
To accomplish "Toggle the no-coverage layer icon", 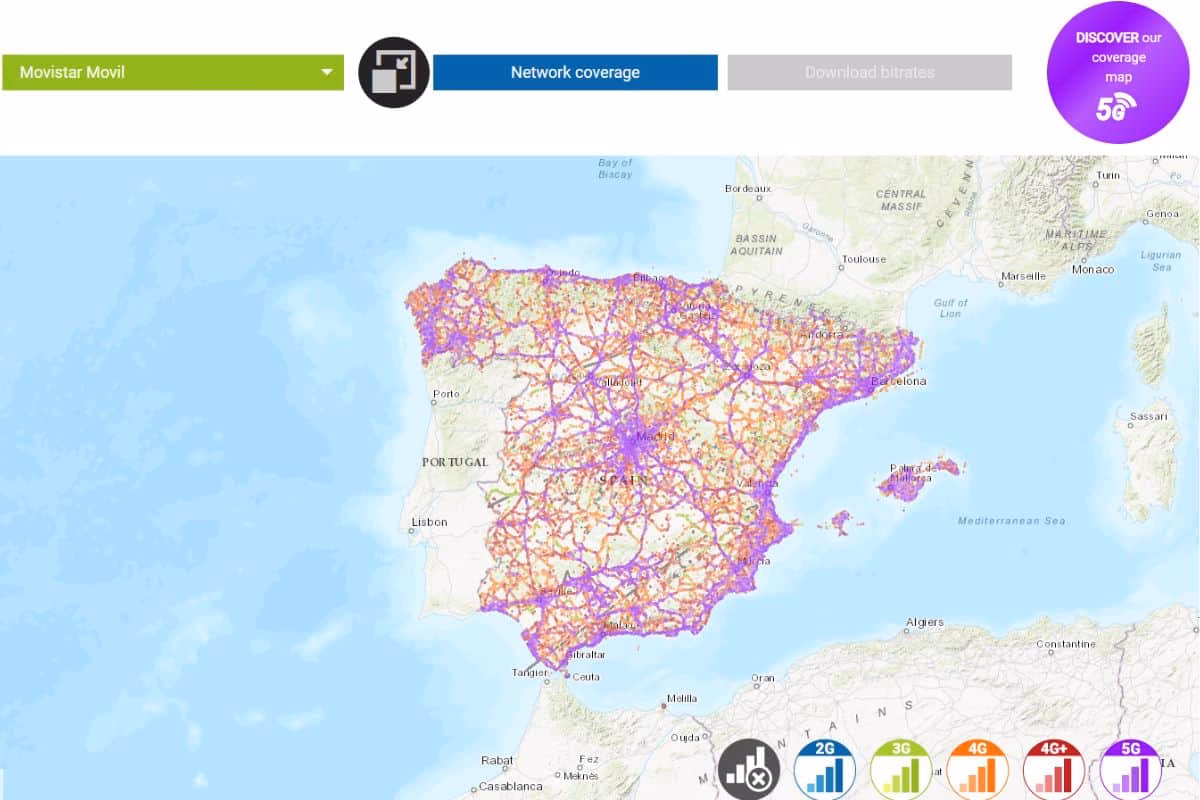I will point(748,772).
